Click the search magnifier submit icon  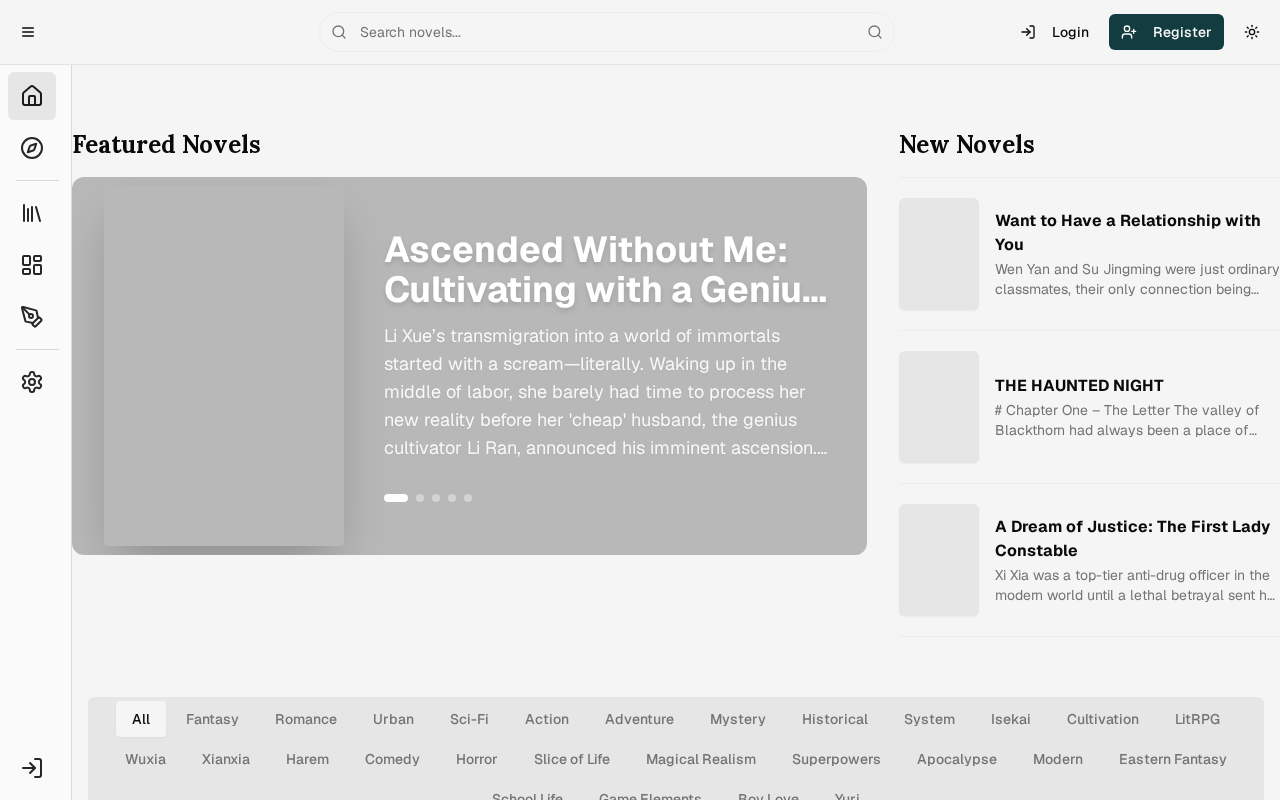point(875,32)
